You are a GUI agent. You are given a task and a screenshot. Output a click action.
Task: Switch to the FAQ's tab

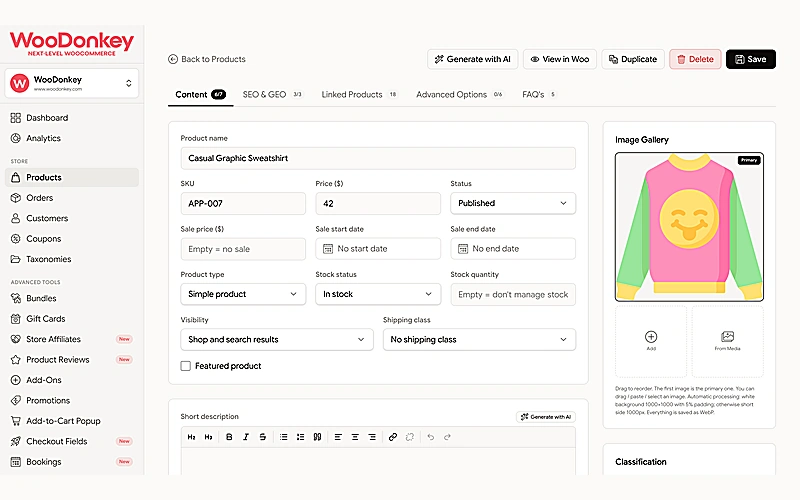(538, 94)
